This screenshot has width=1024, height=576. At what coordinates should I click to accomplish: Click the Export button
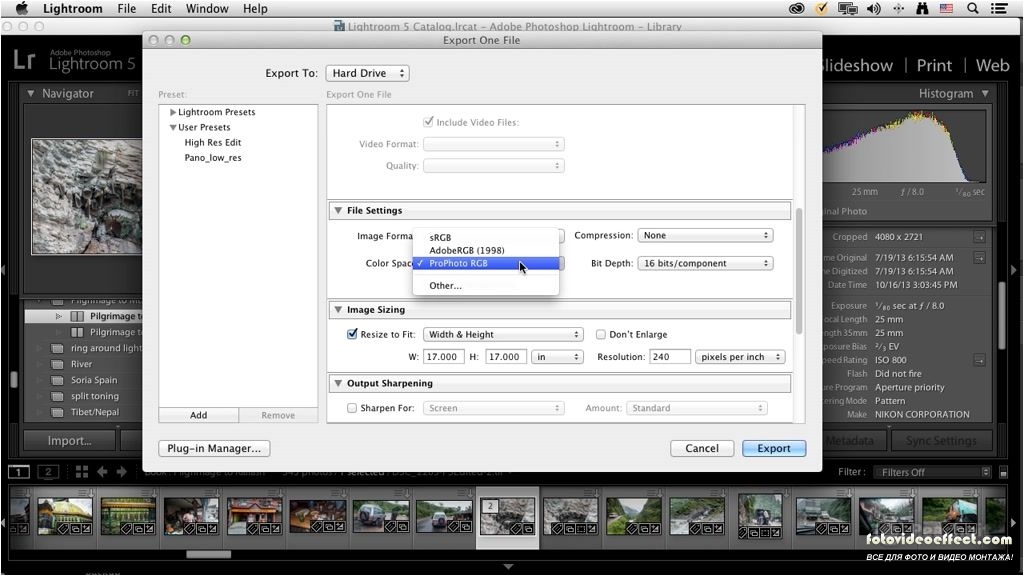(x=774, y=448)
